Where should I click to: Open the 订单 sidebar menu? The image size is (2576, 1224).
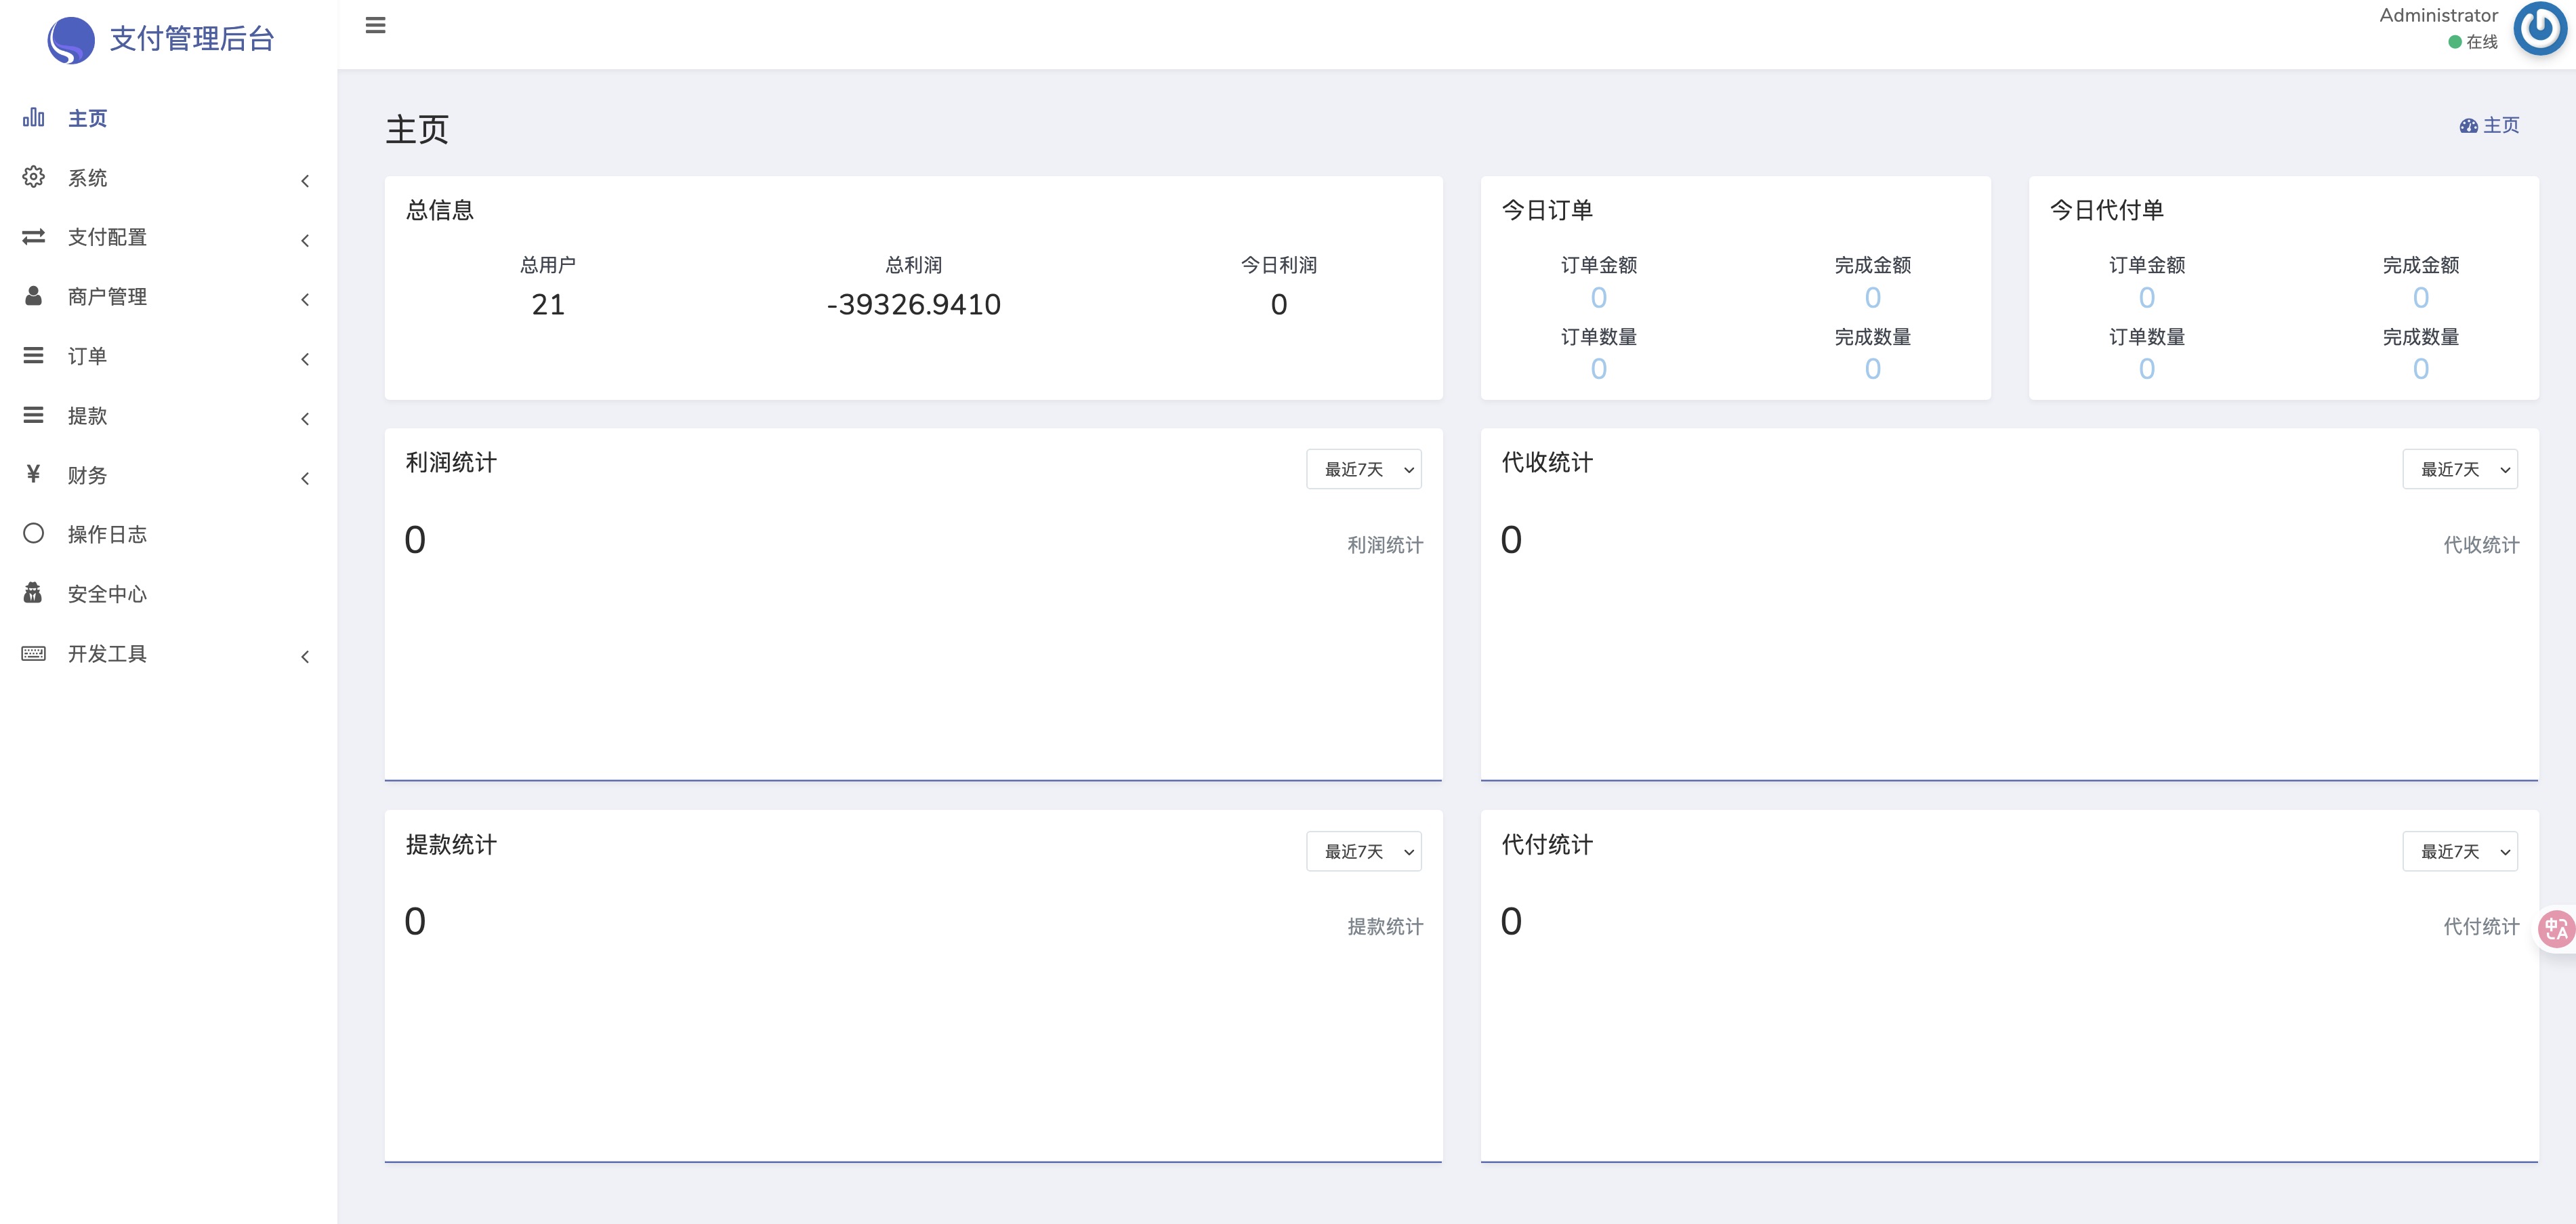168,356
